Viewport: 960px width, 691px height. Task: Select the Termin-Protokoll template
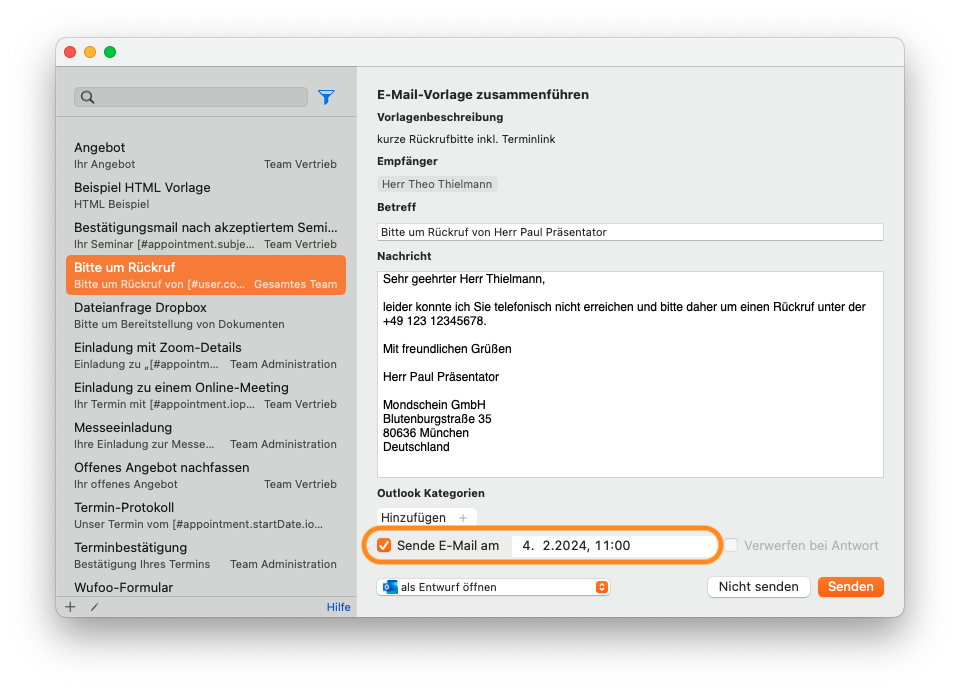click(206, 515)
